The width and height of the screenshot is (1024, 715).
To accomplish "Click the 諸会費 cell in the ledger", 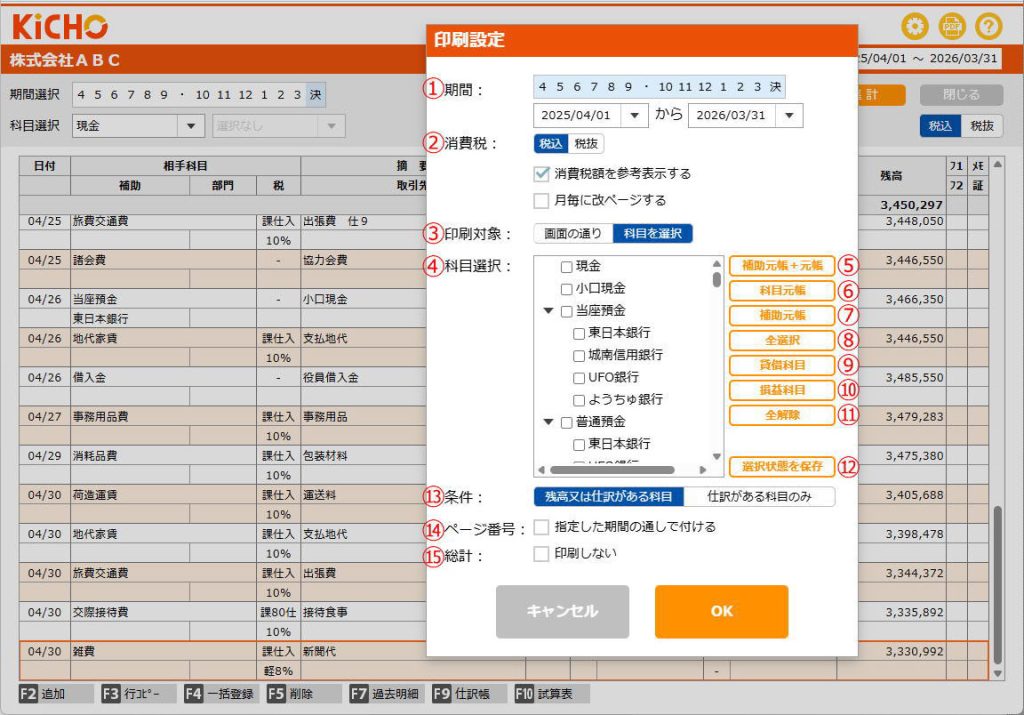I will (163, 260).
